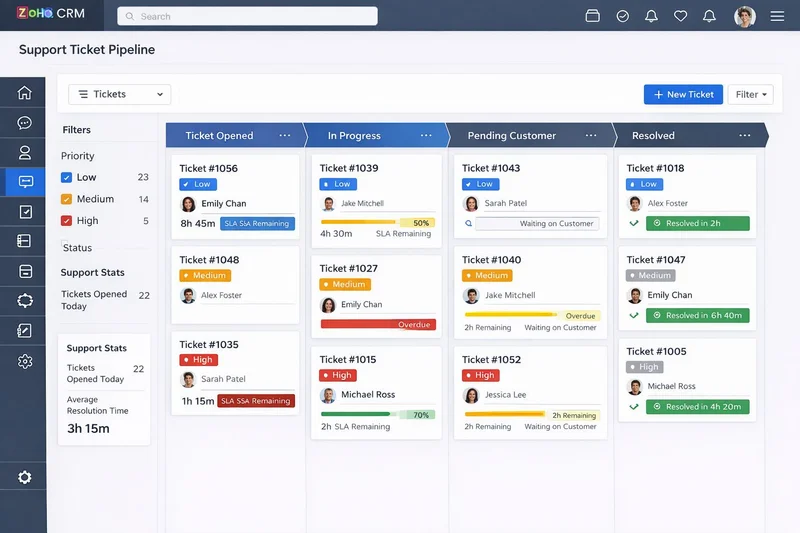
Task: Open the archive box sidebar icon
Action: point(25,271)
